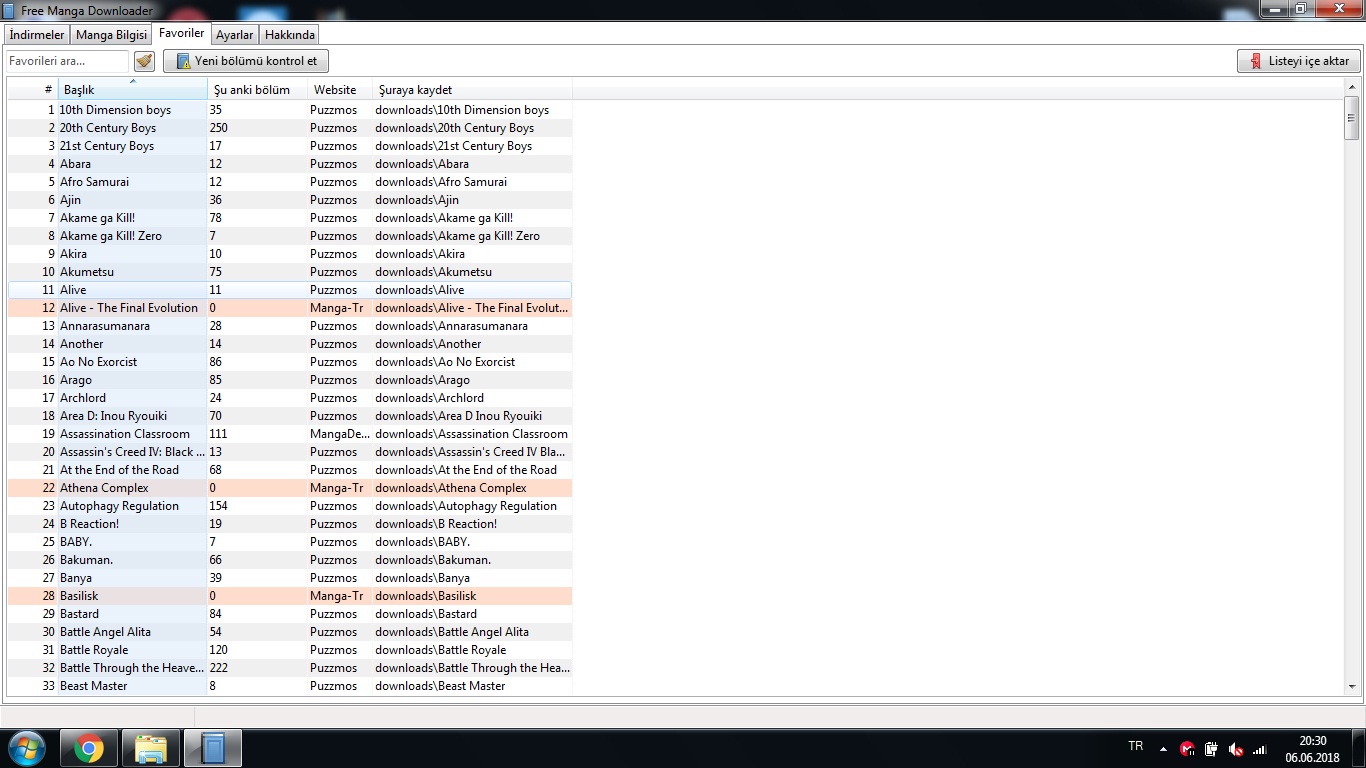
Task: Click the red antivirus tray icon
Action: point(1187,749)
